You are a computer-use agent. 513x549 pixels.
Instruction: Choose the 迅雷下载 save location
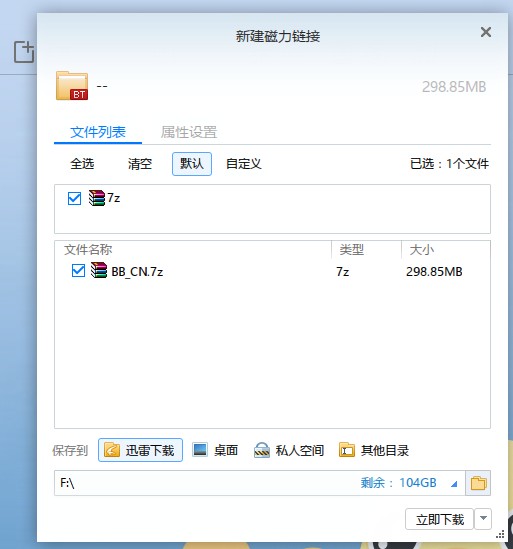click(x=140, y=450)
